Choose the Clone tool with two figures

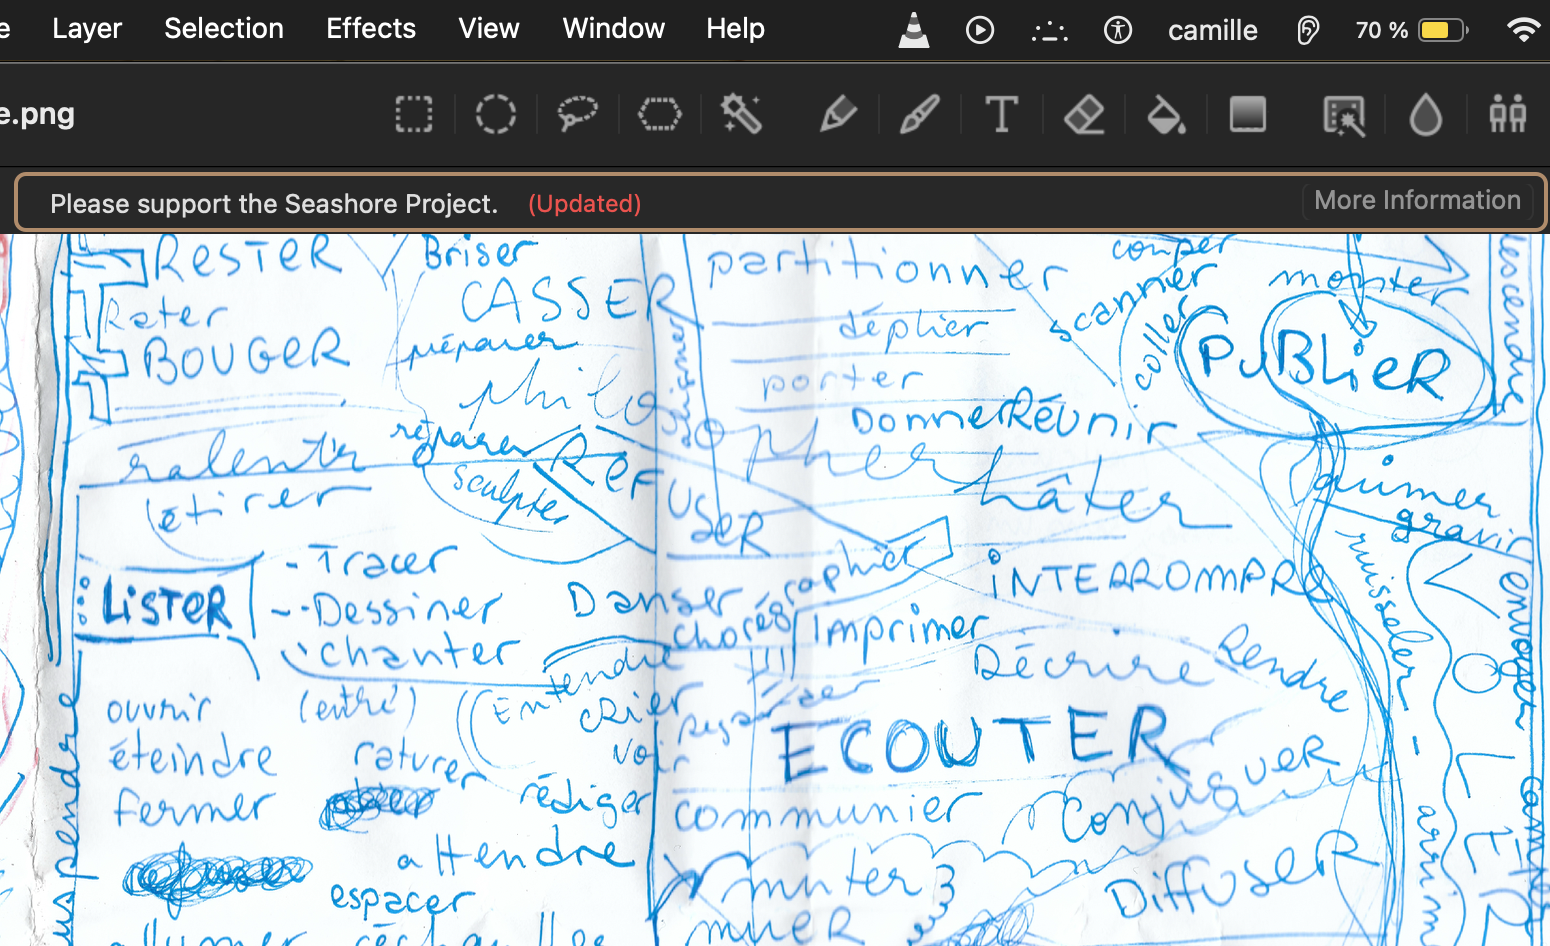(1507, 115)
